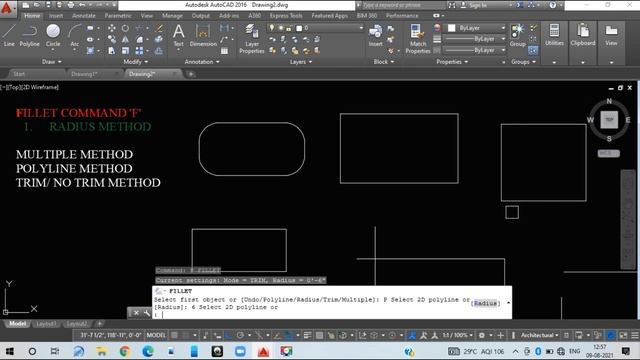This screenshot has height=360, width=640.
Task: Click in the command line input area
Action: click(x=333, y=315)
